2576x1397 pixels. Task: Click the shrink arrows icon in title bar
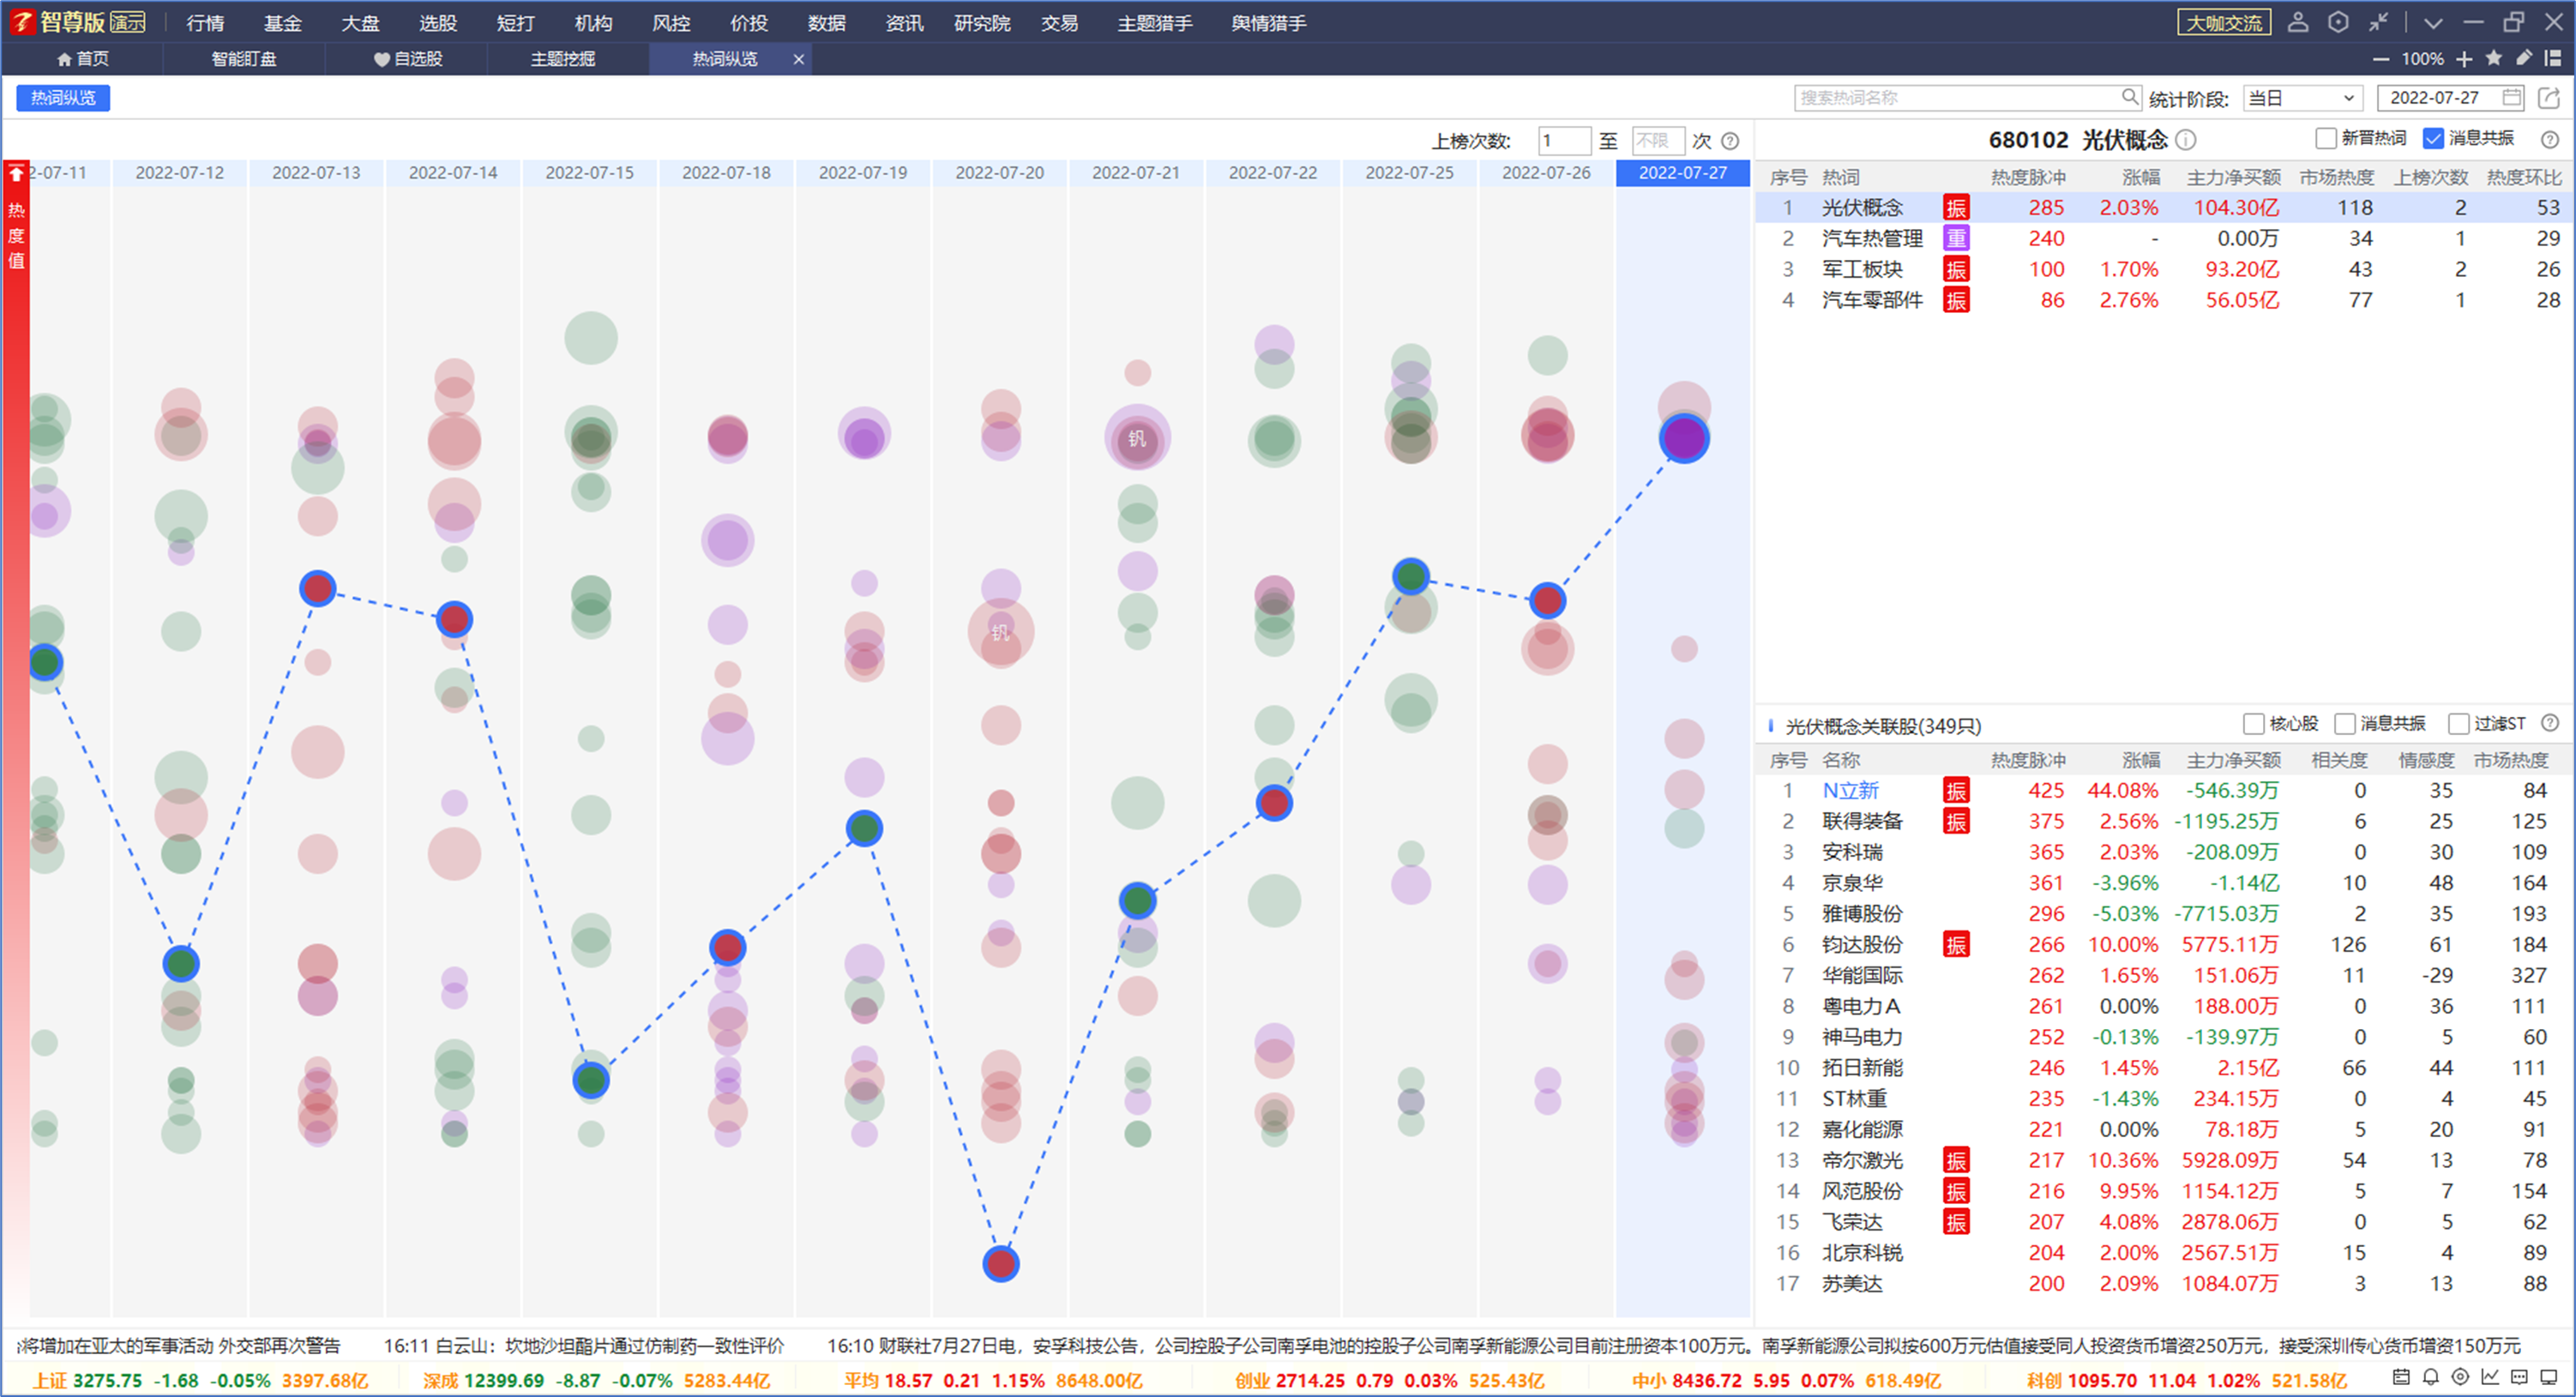click(x=2379, y=22)
